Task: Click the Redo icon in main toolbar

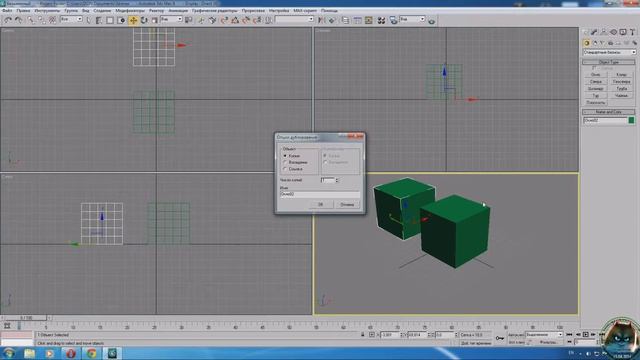Action: 18,20
